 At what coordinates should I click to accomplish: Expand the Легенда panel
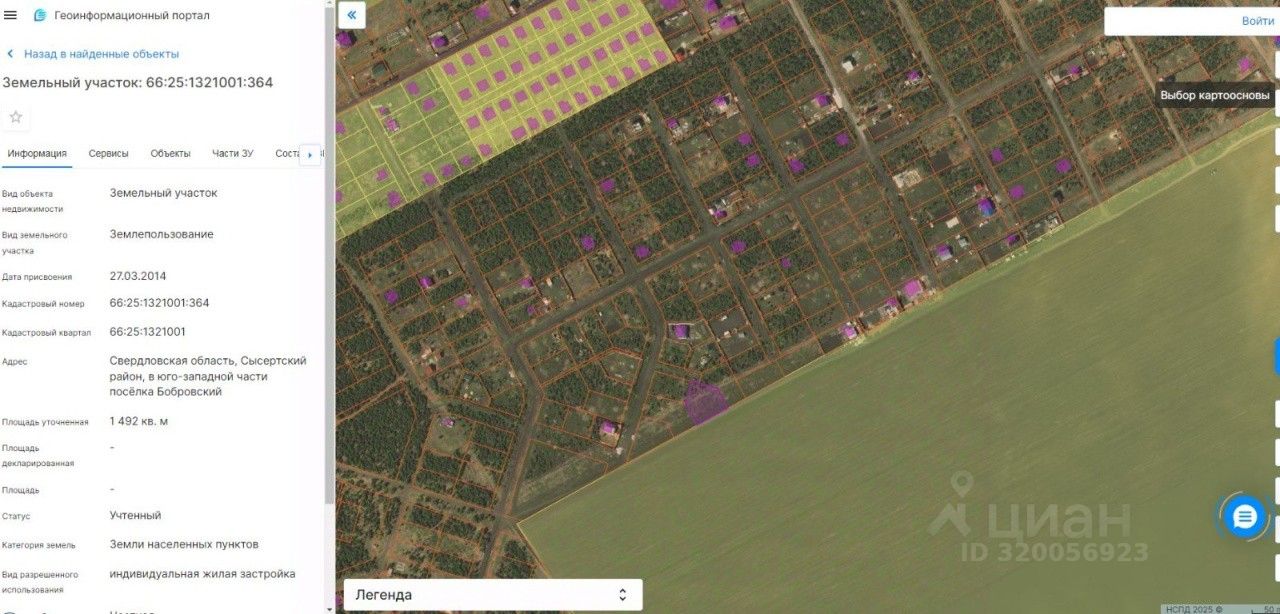coord(493,595)
